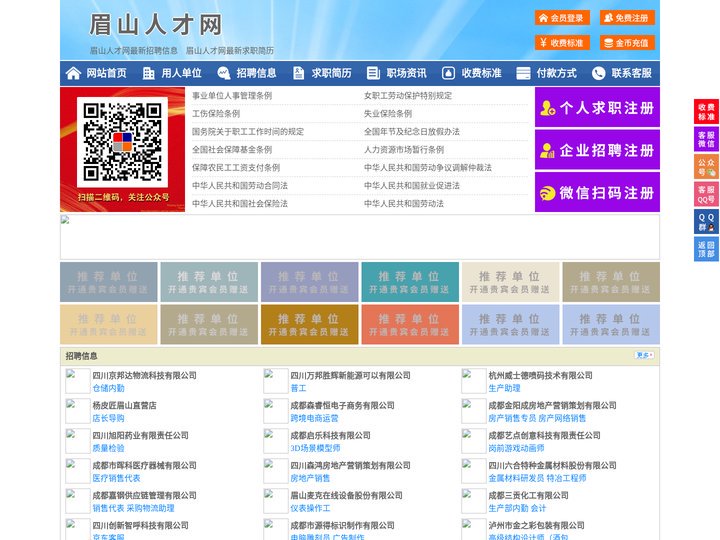Open 求职简历 navigation item
Image resolution: width=720 pixels, height=540 pixels.
[332, 73]
